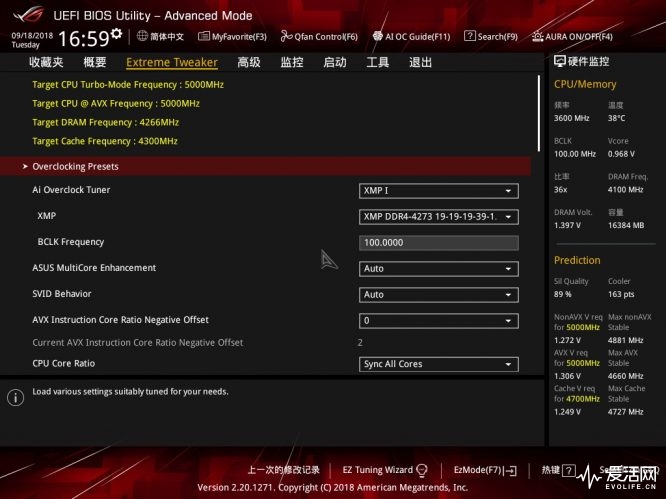The image size is (666, 499).
Task: Open the 退出 tab
Action: click(x=420, y=62)
